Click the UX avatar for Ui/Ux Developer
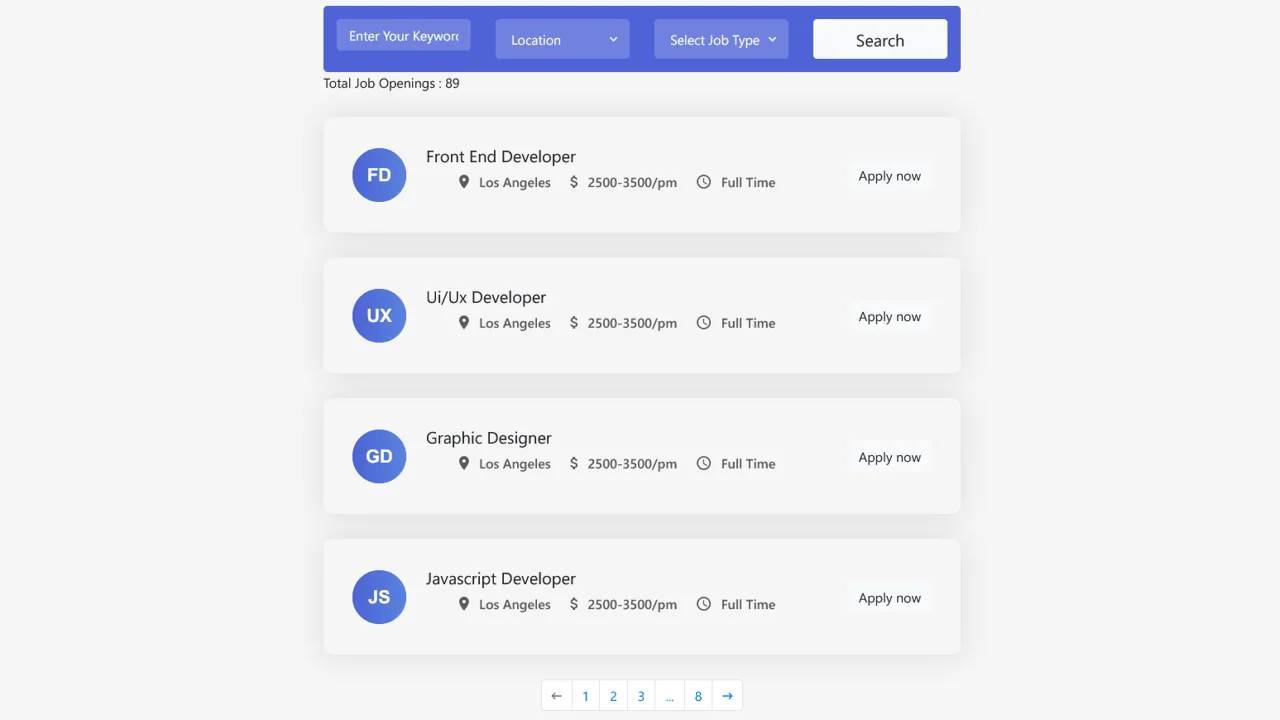 point(379,315)
